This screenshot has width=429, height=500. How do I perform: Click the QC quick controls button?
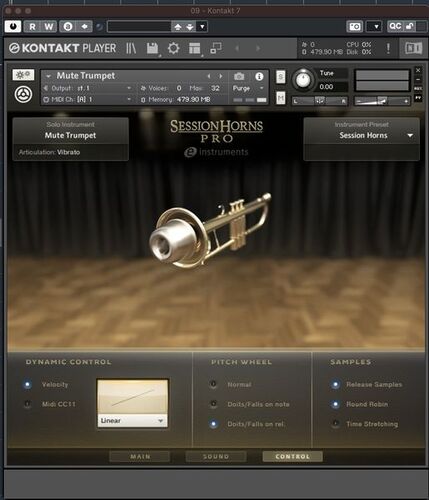coord(395,26)
